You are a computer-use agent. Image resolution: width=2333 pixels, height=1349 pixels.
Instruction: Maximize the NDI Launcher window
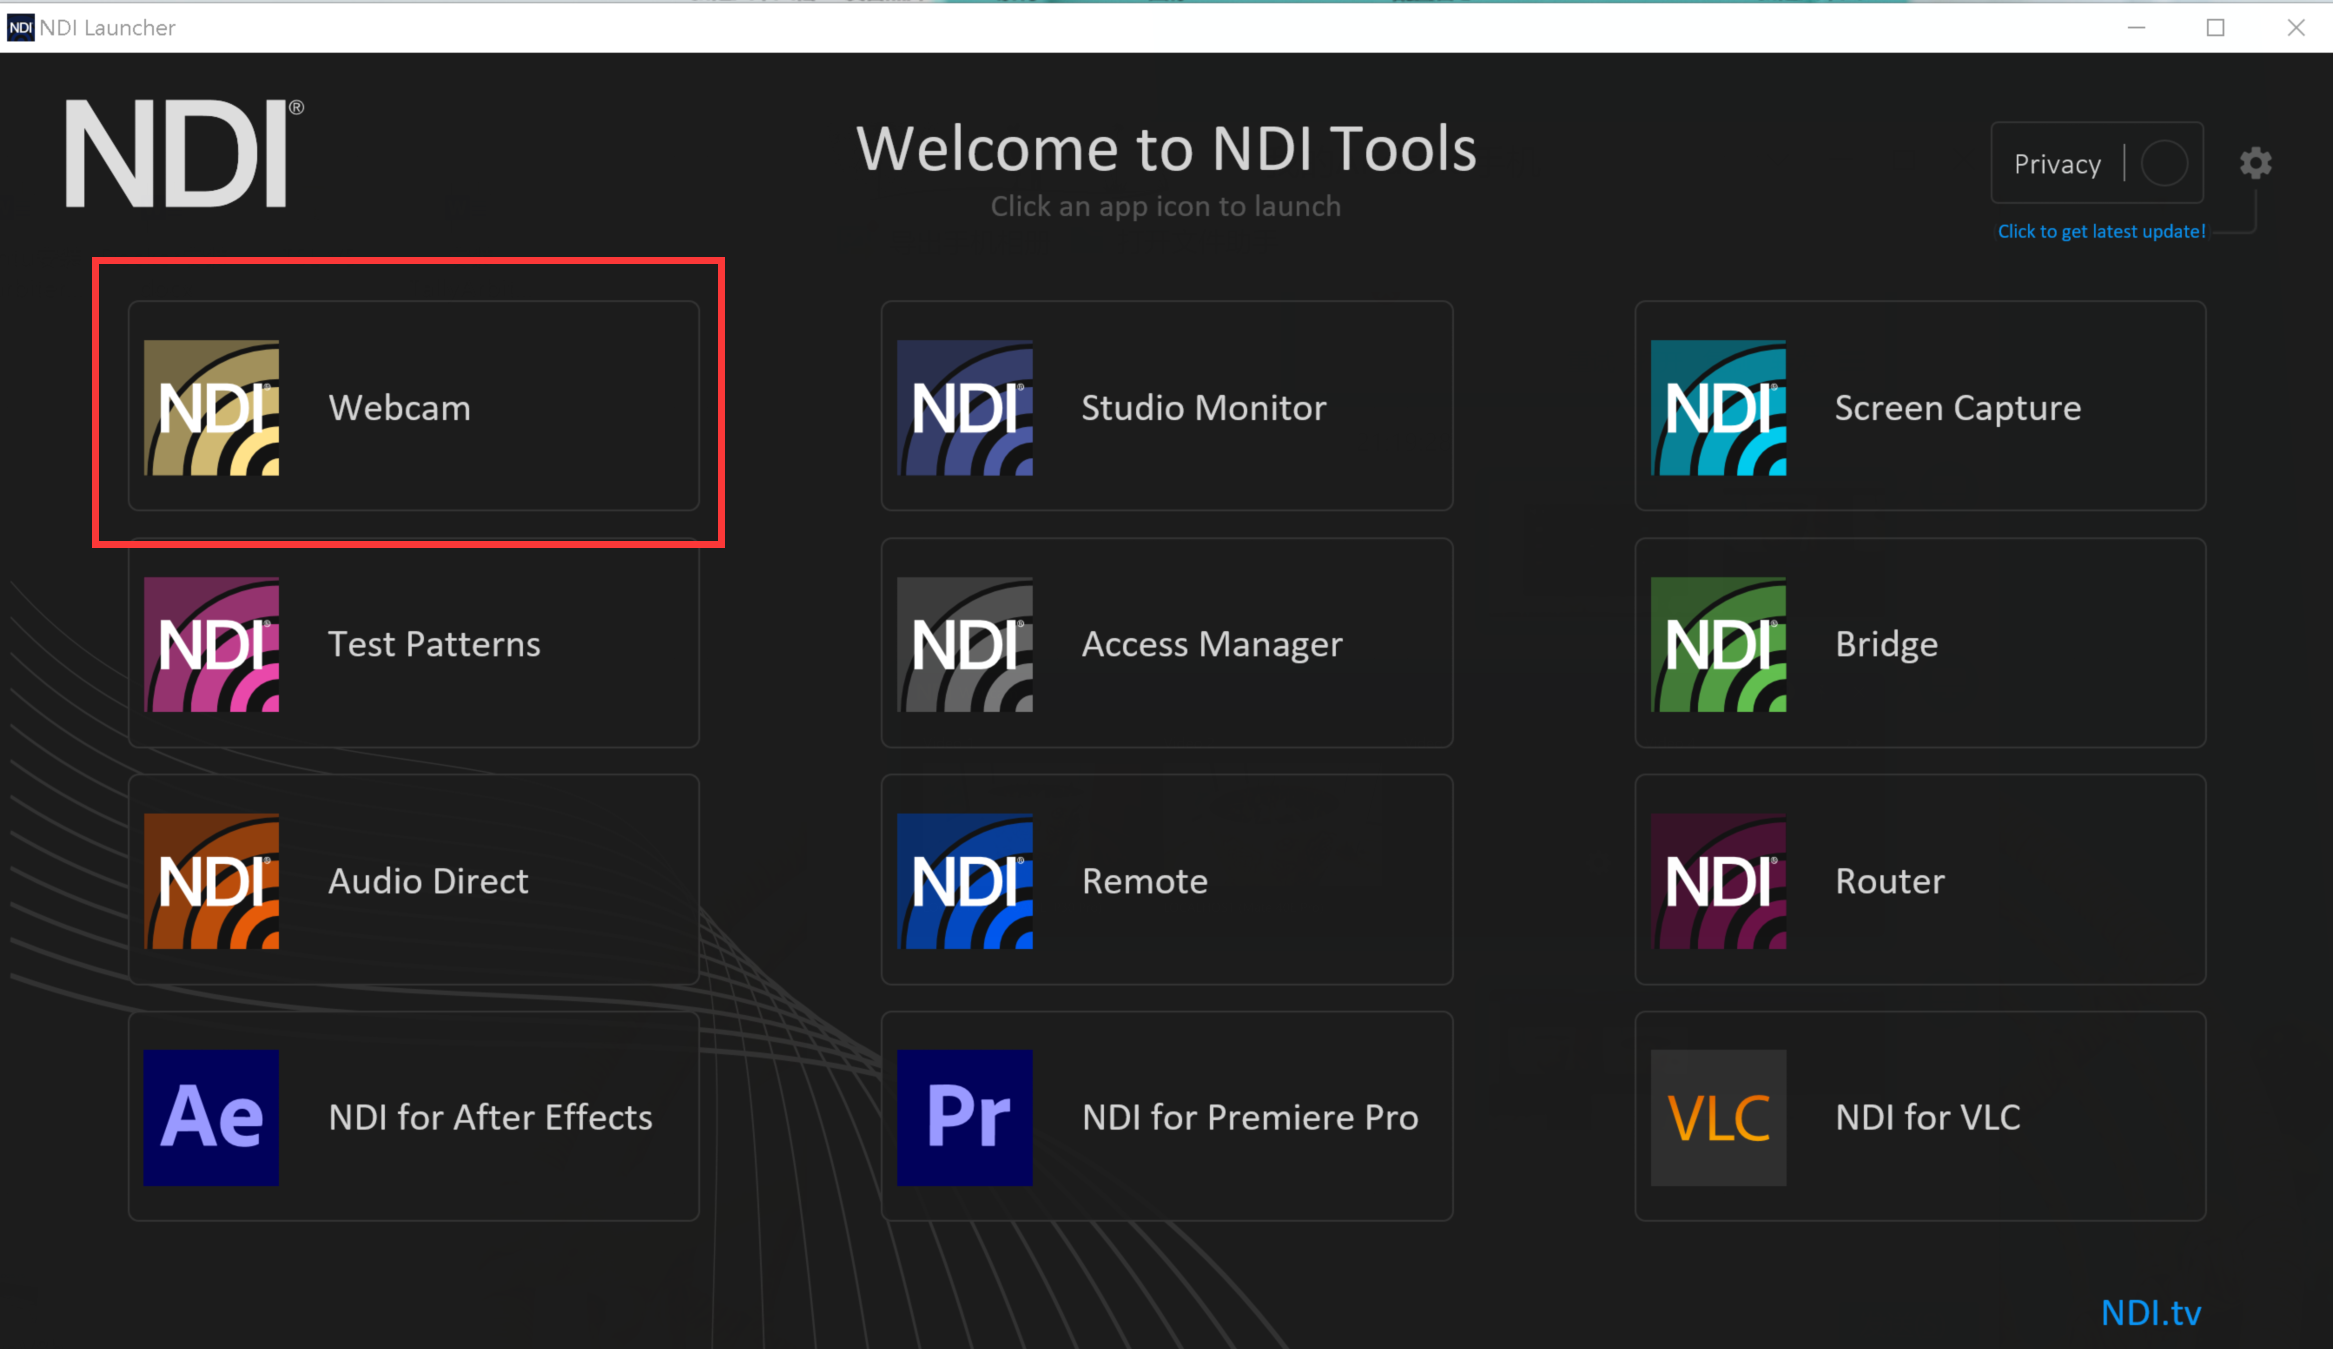2216,27
